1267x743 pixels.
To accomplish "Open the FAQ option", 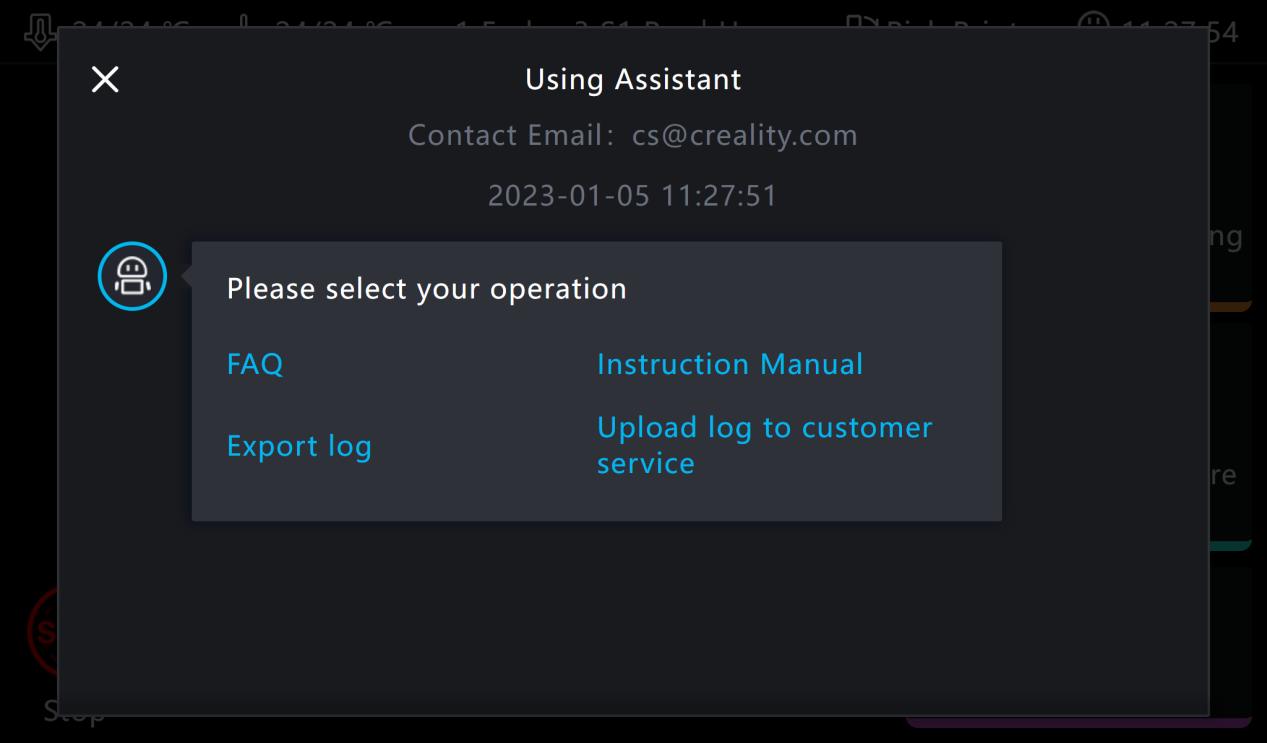I will [255, 364].
